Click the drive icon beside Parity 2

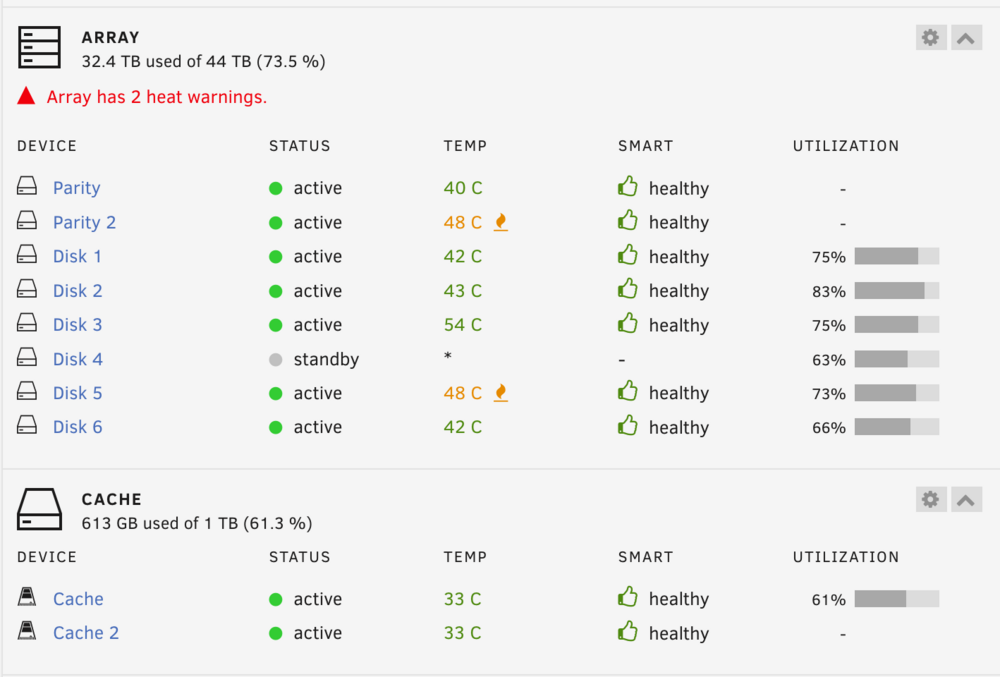(x=27, y=221)
